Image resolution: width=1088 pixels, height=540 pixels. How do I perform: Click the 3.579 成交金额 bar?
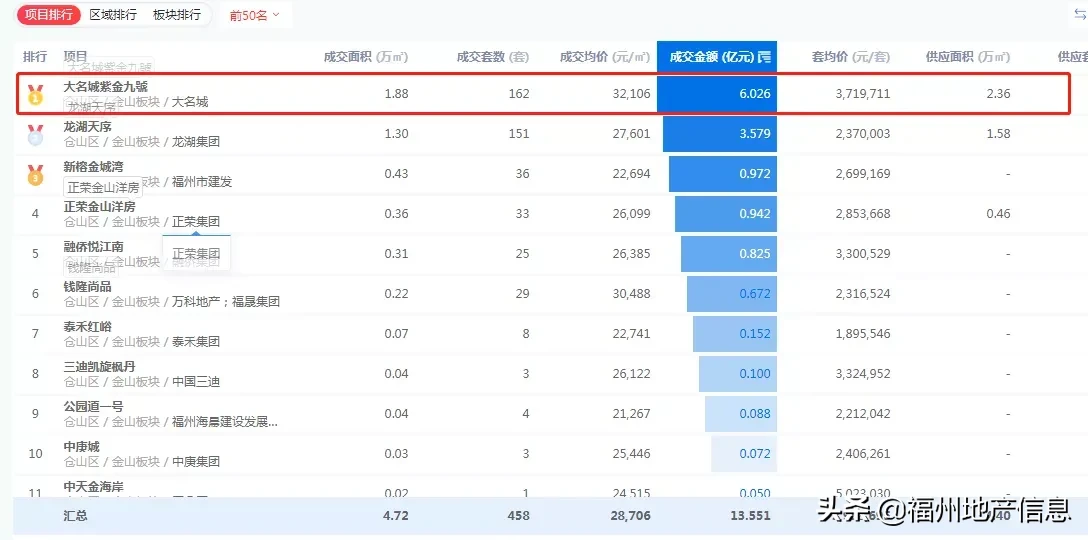tap(720, 134)
